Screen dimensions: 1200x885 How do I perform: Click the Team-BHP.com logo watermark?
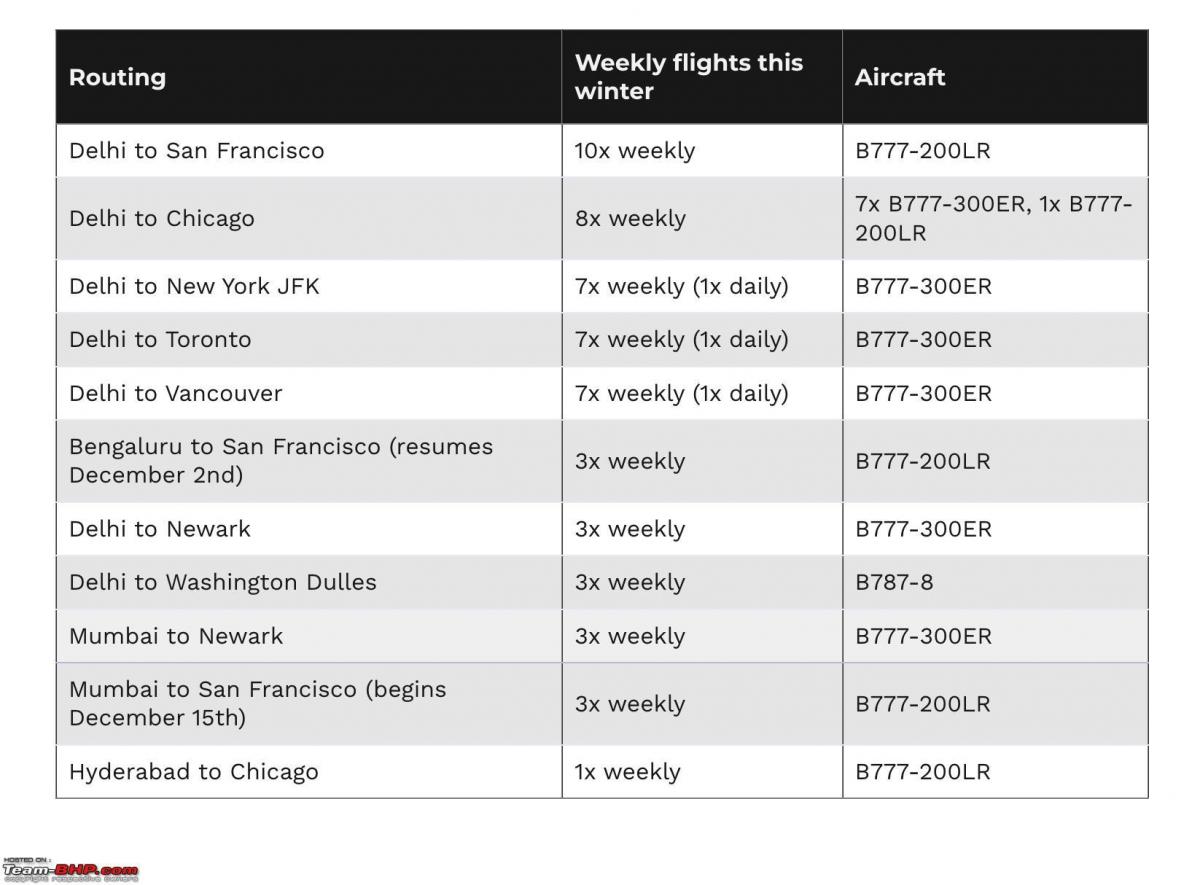(70, 869)
